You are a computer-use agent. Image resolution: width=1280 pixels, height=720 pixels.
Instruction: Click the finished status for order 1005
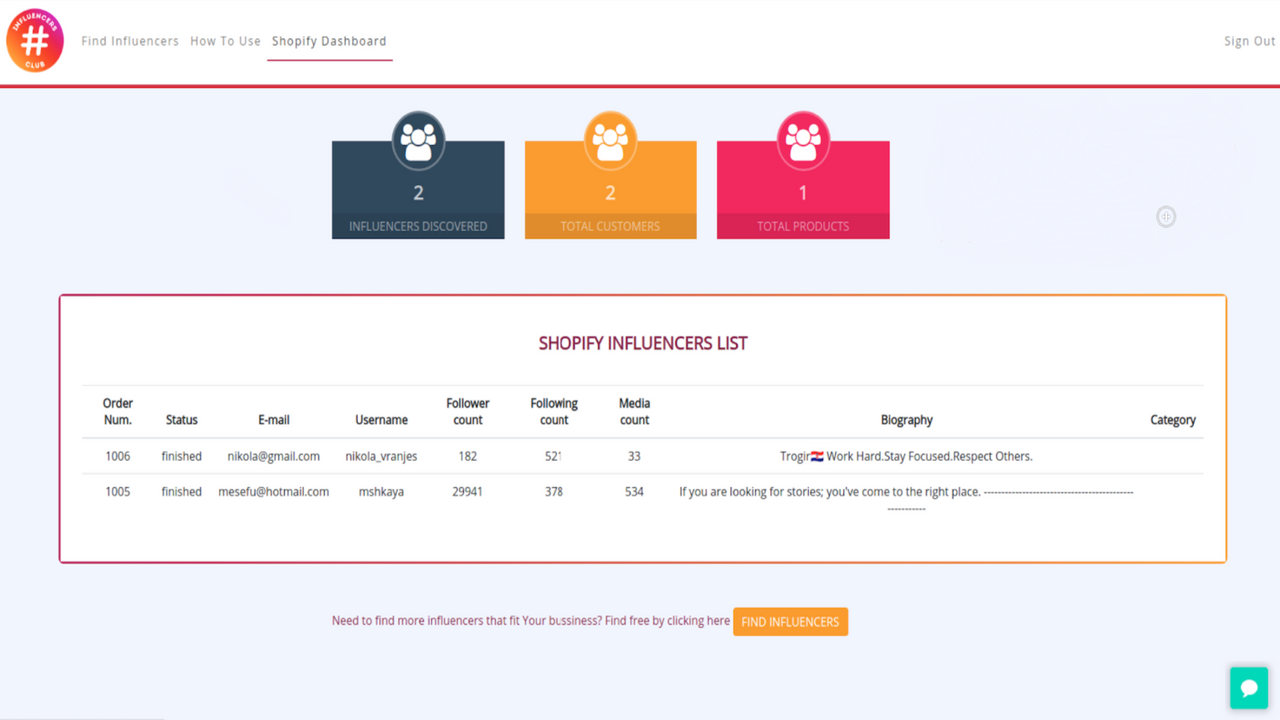tap(182, 492)
